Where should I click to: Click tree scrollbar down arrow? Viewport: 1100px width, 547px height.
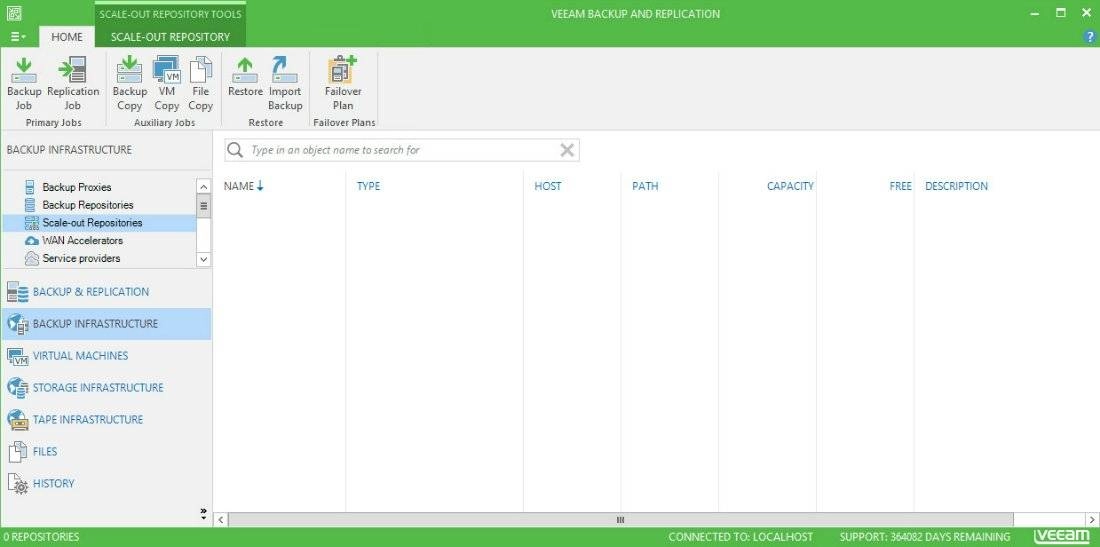(203, 259)
